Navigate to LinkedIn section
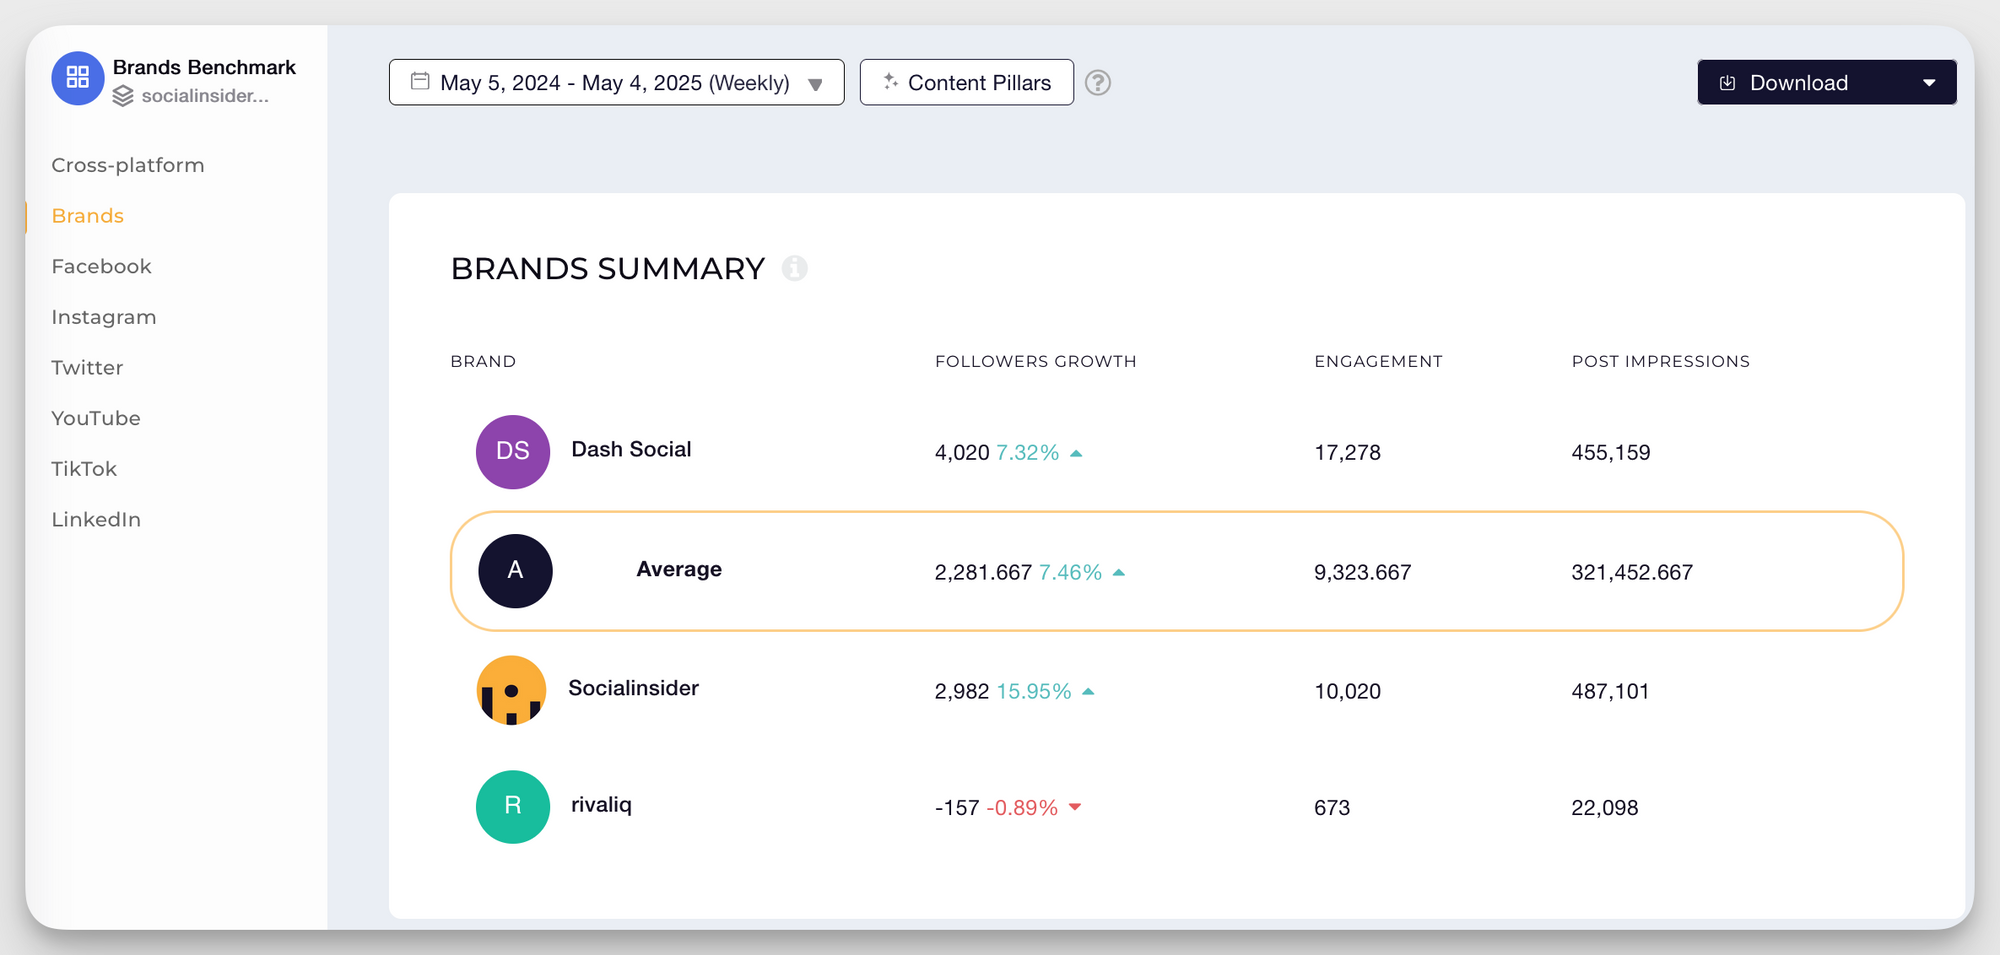The height and width of the screenshot is (955, 2000). 96,520
